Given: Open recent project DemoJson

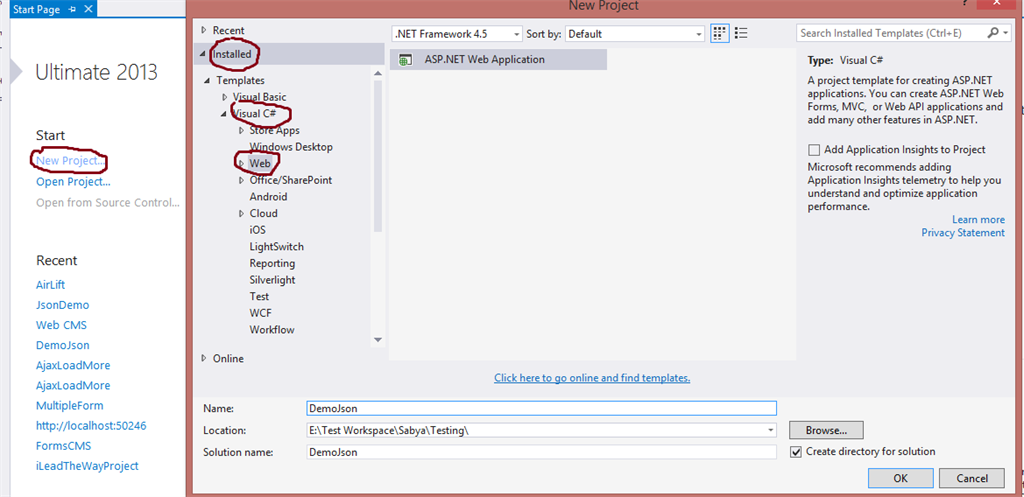Looking at the screenshot, I should tap(63, 345).
